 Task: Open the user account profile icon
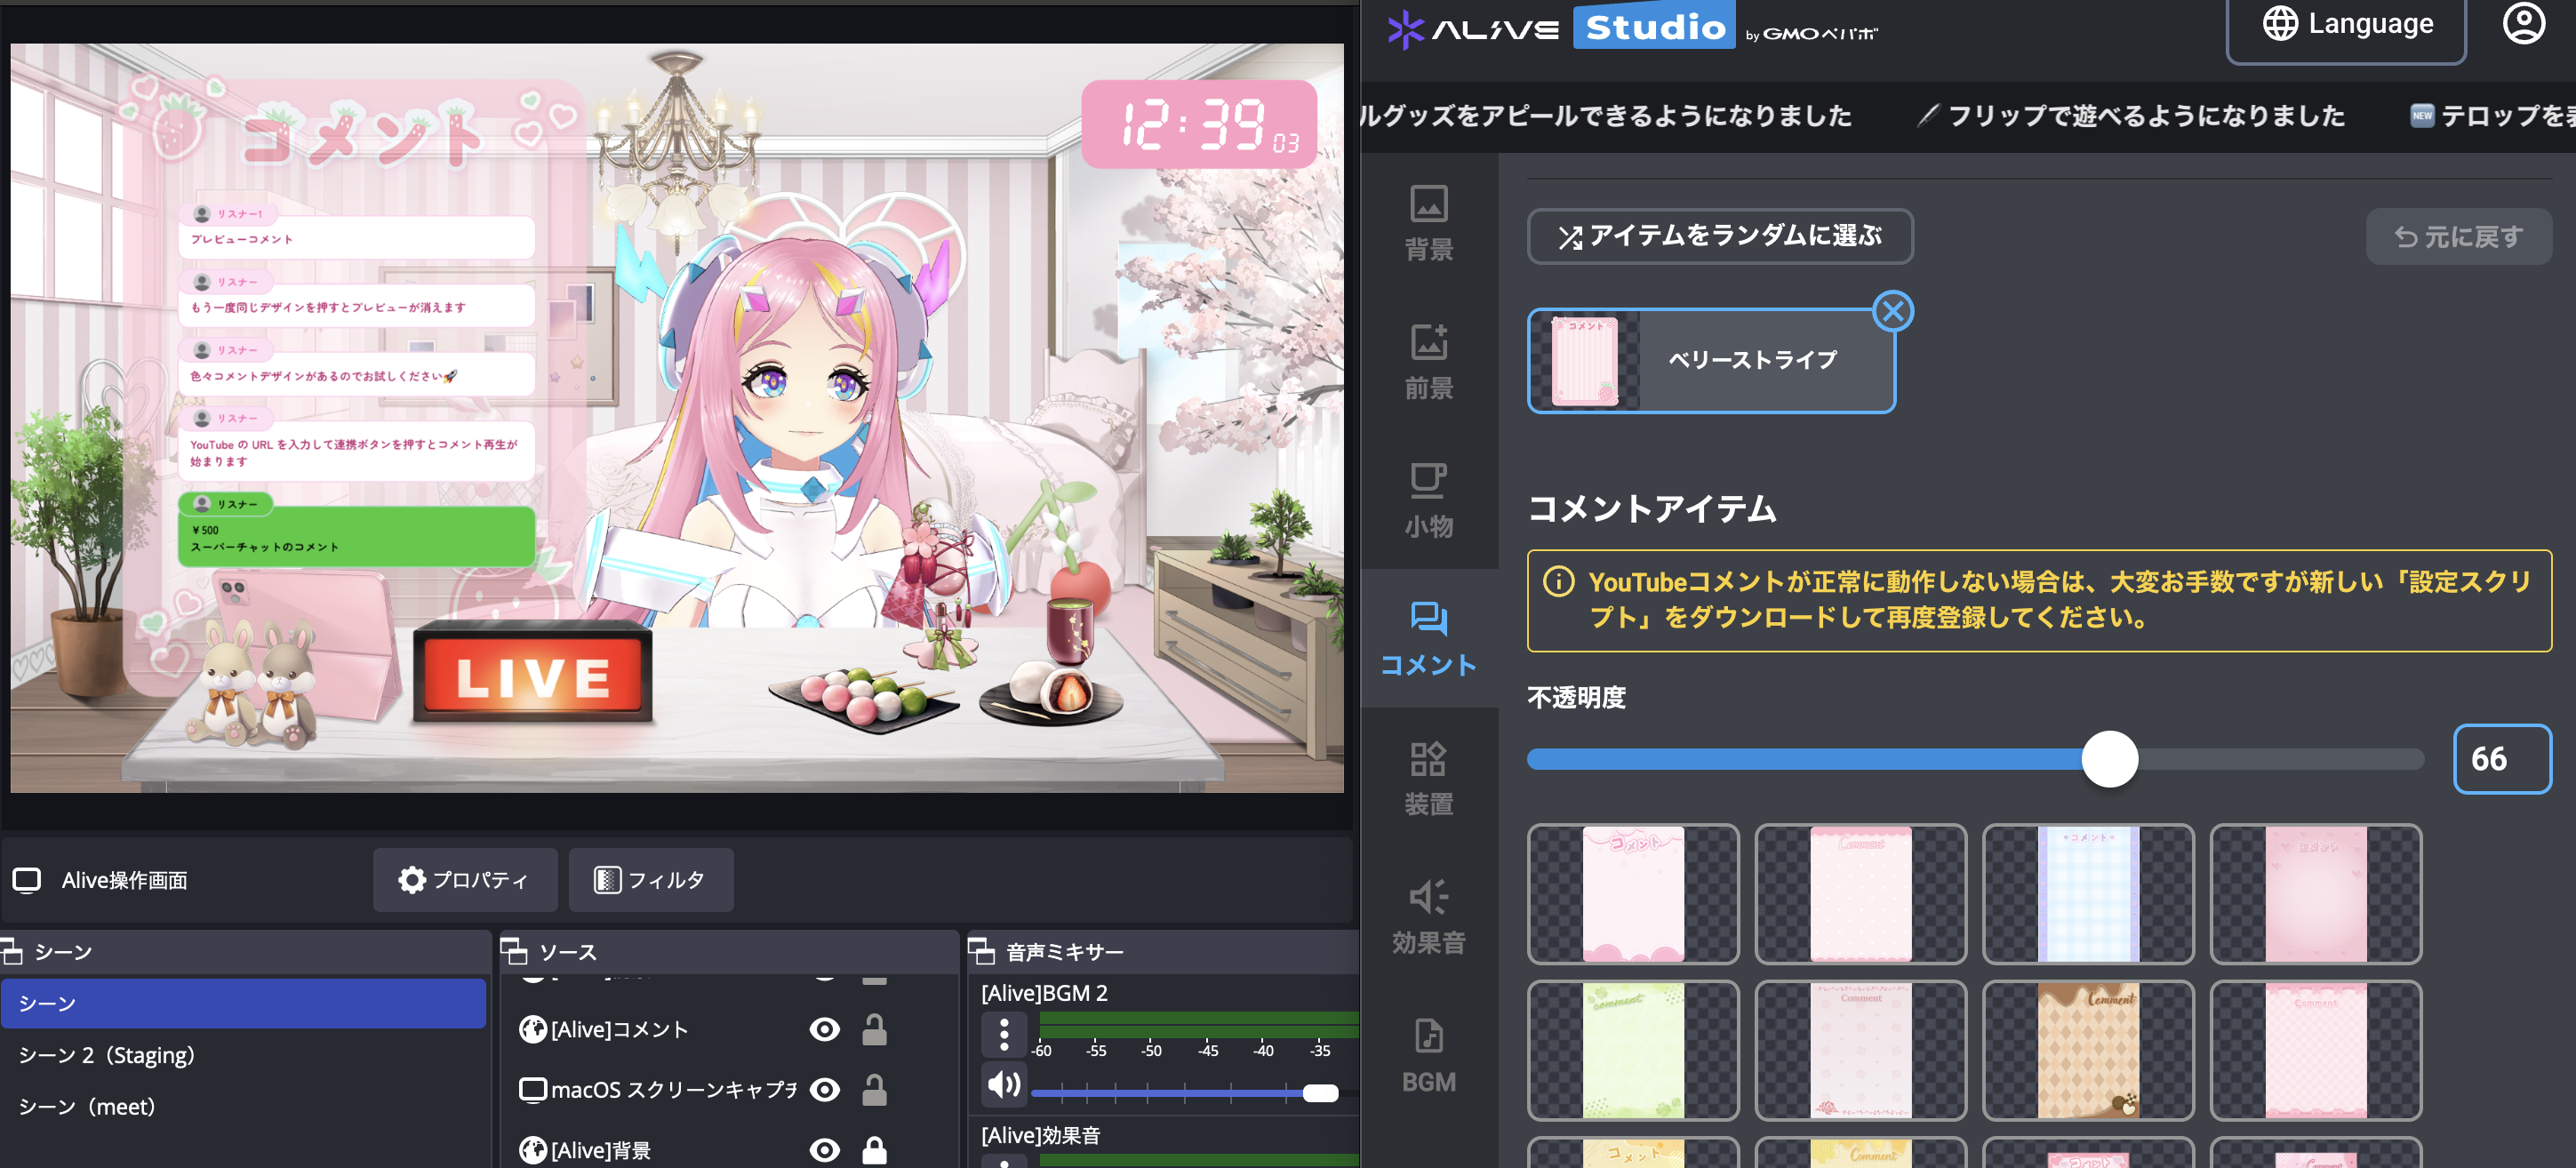(x=2523, y=24)
